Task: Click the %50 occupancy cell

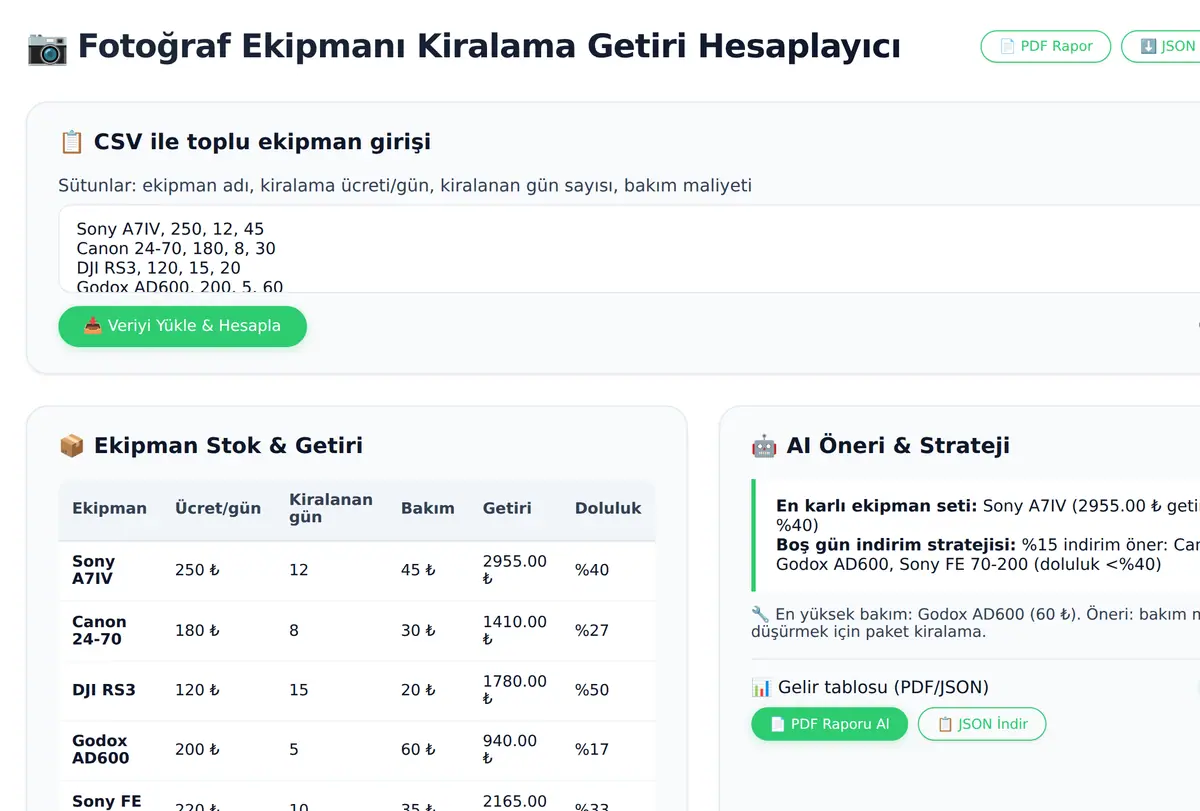Action: (592, 690)
